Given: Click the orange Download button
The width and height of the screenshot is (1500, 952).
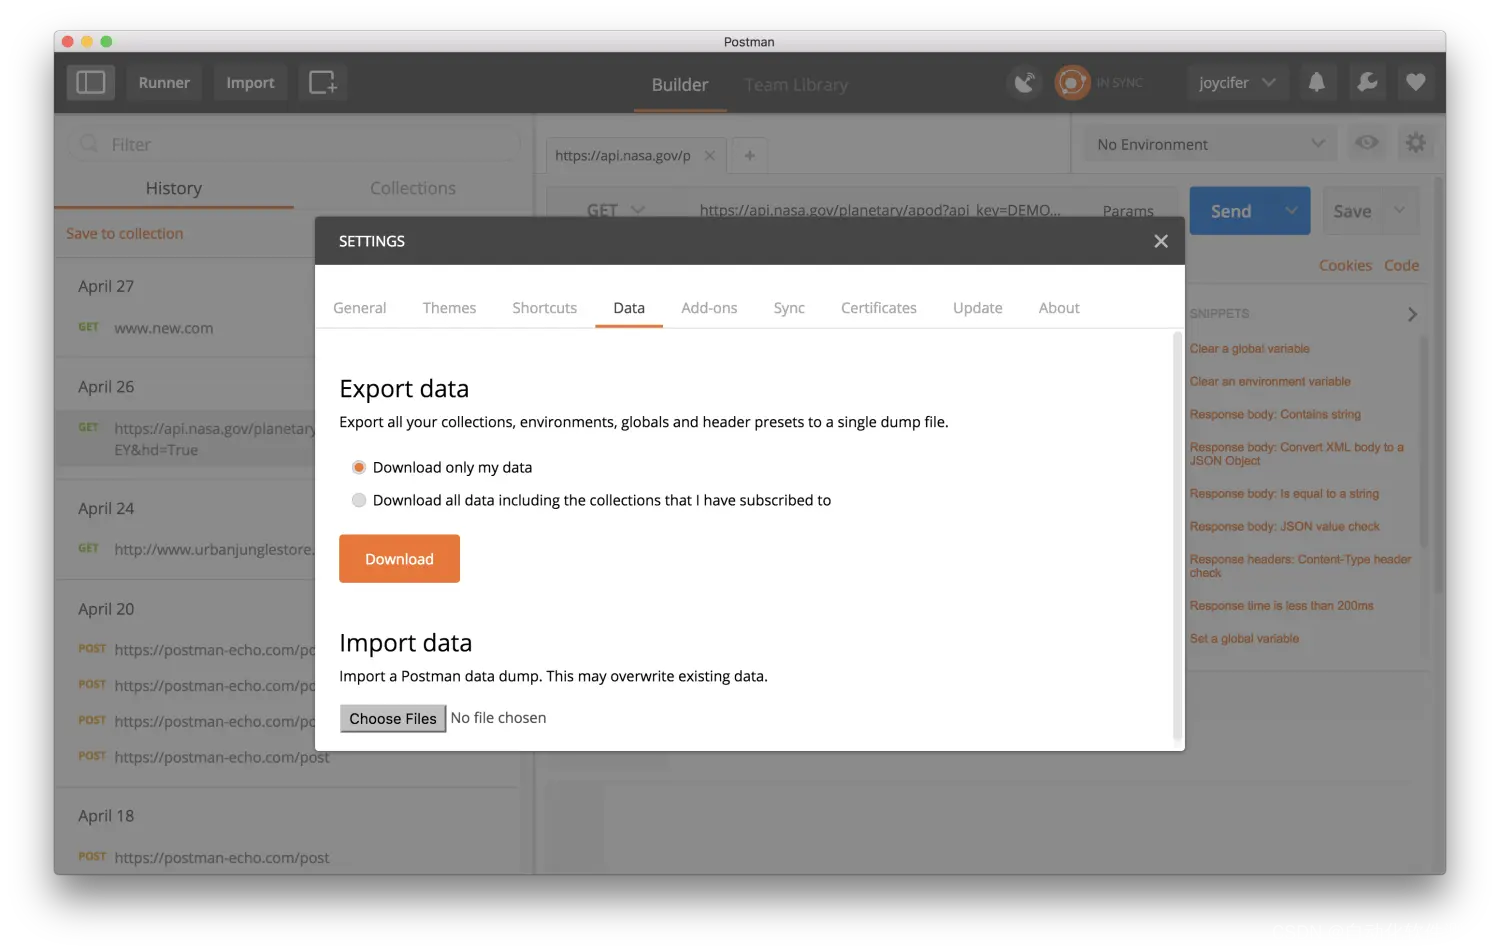Looking at the screenshot, I should (399, 559).
